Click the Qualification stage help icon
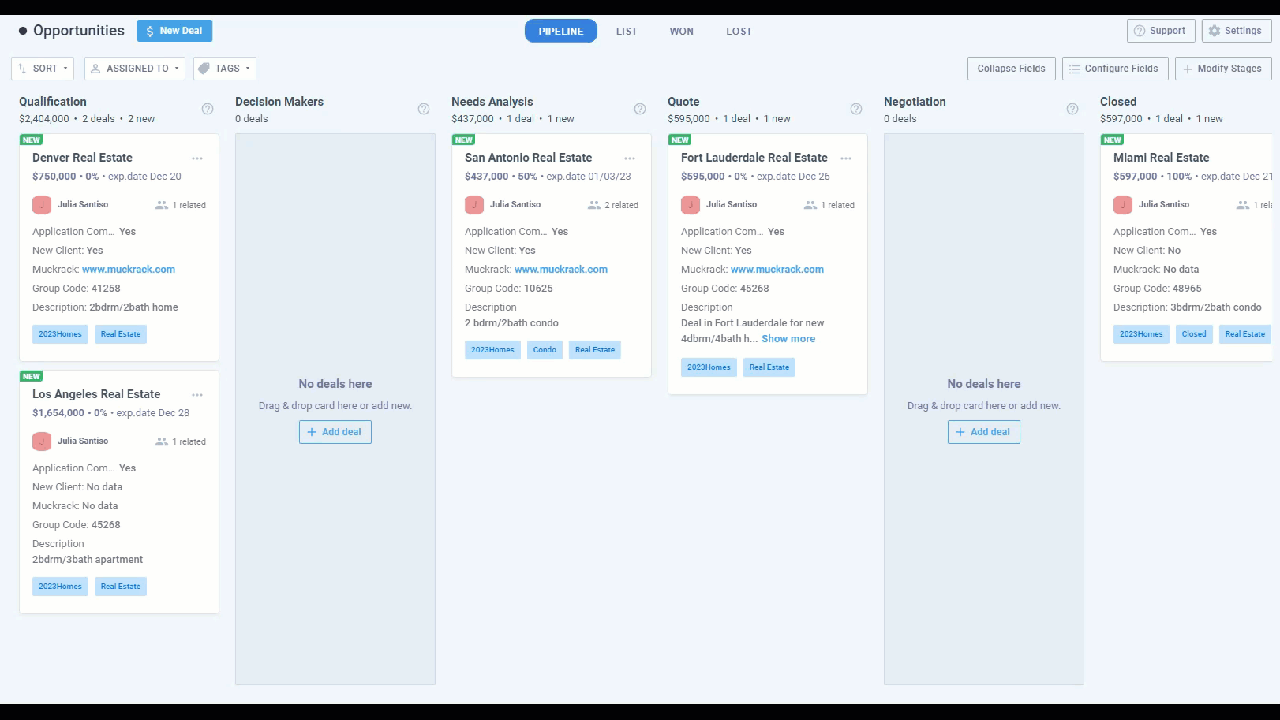Screen dimensions: 1280x720 click(x=207, y=109)
